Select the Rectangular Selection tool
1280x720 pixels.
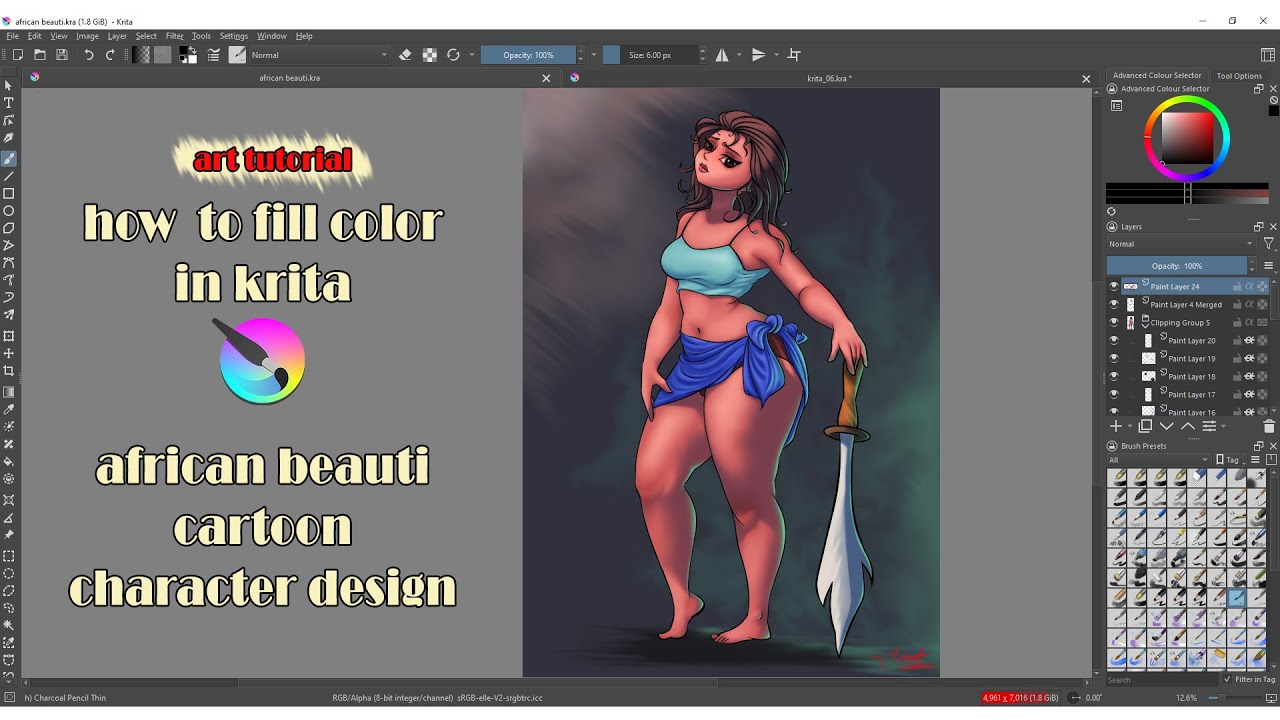coord(9,556)
